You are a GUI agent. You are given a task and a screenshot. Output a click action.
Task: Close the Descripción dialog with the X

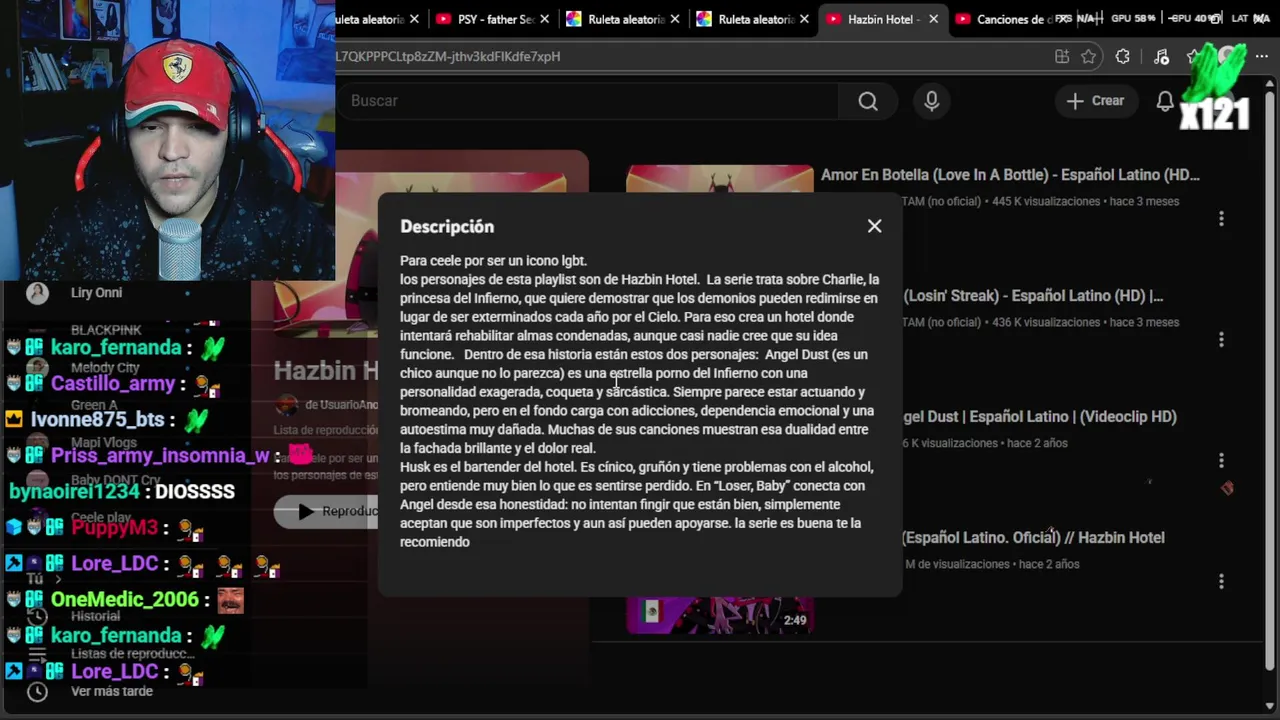[x=874, y=226]
